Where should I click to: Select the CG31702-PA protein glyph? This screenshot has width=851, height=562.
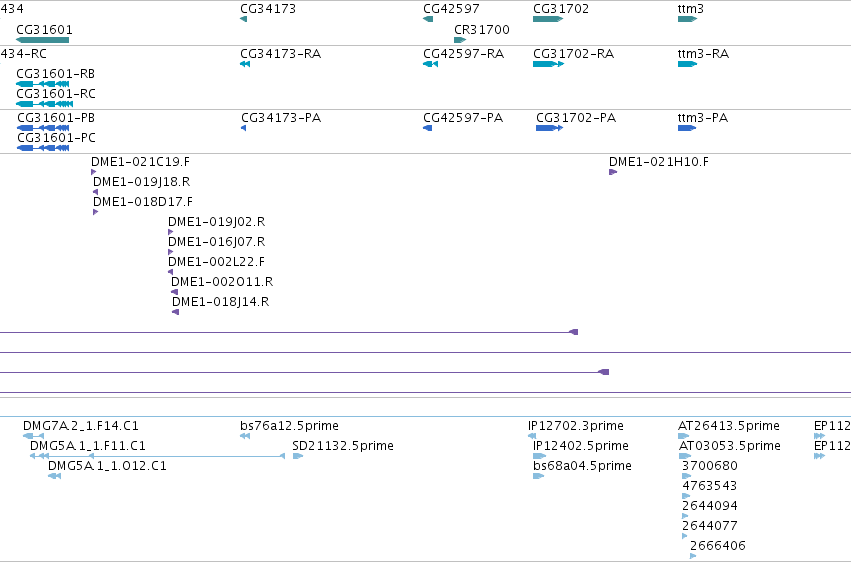[x=549, y=128]
